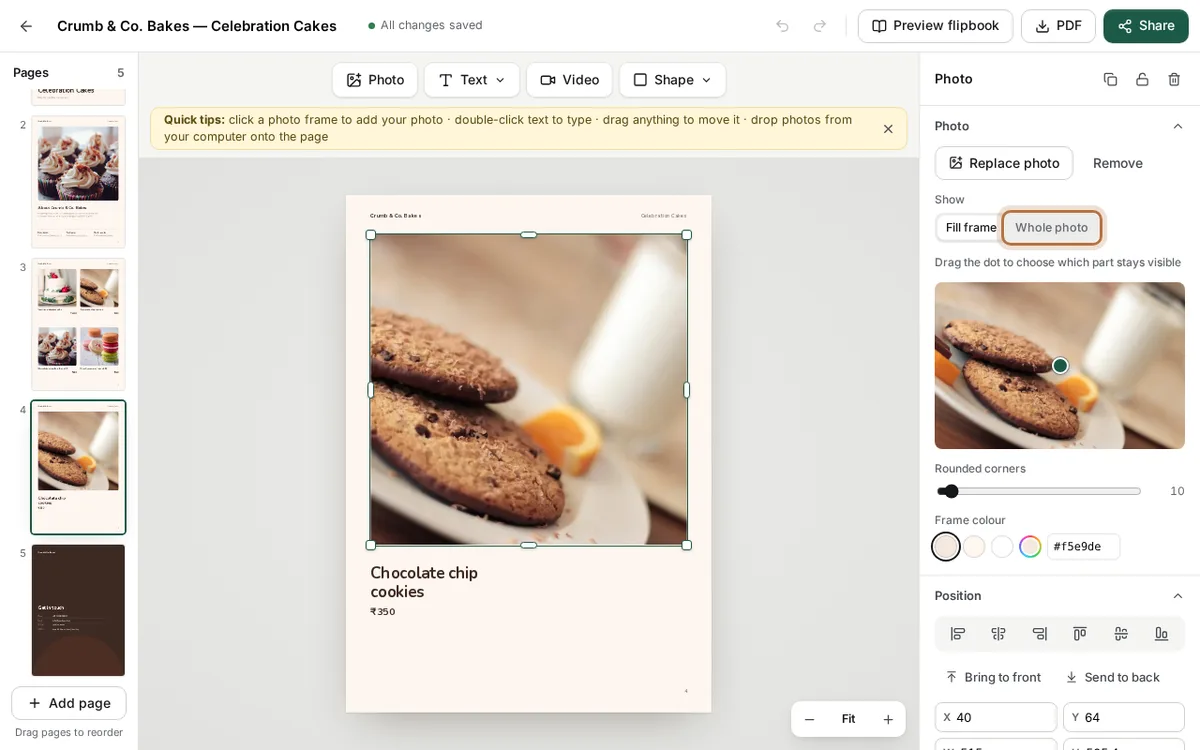The image size is (1200, 750).
Task: Select the white frame colour swatch
Action: pyautogui.click(x=1002, y=546)
